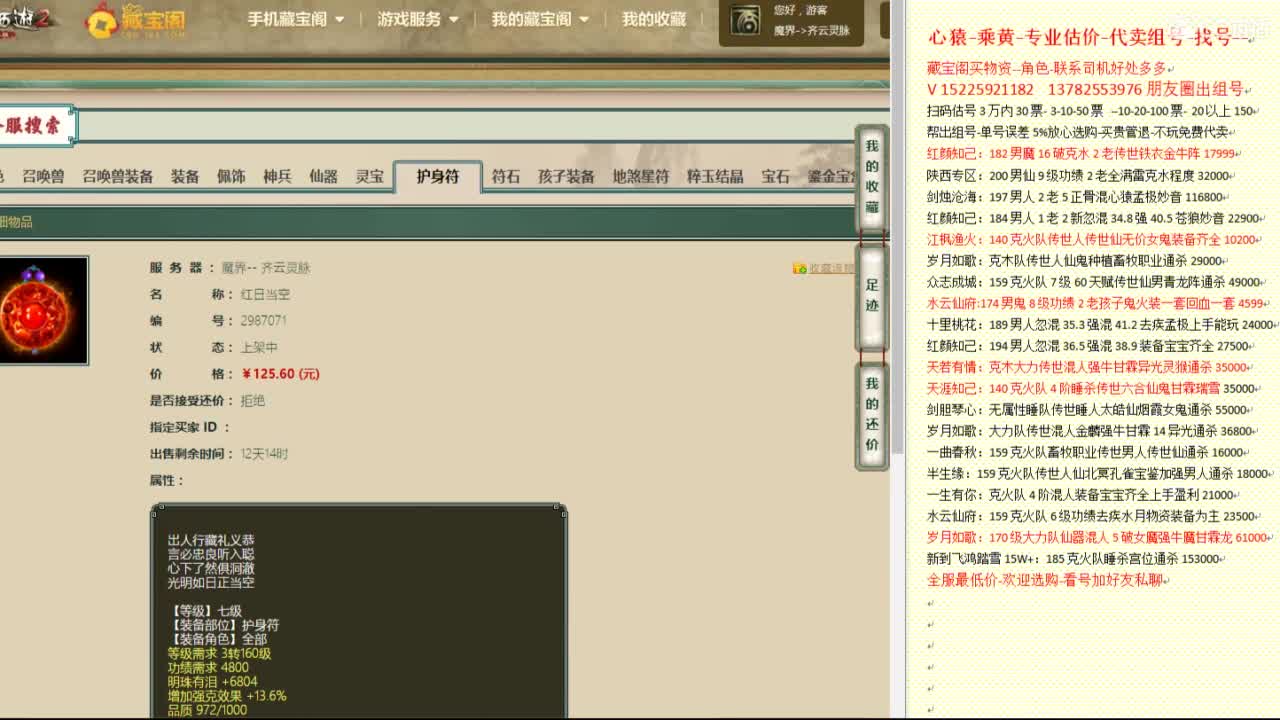
Task: Click the 新到飞鸿踏雪 15W+ listing line
Action: tap(1073, 559)
